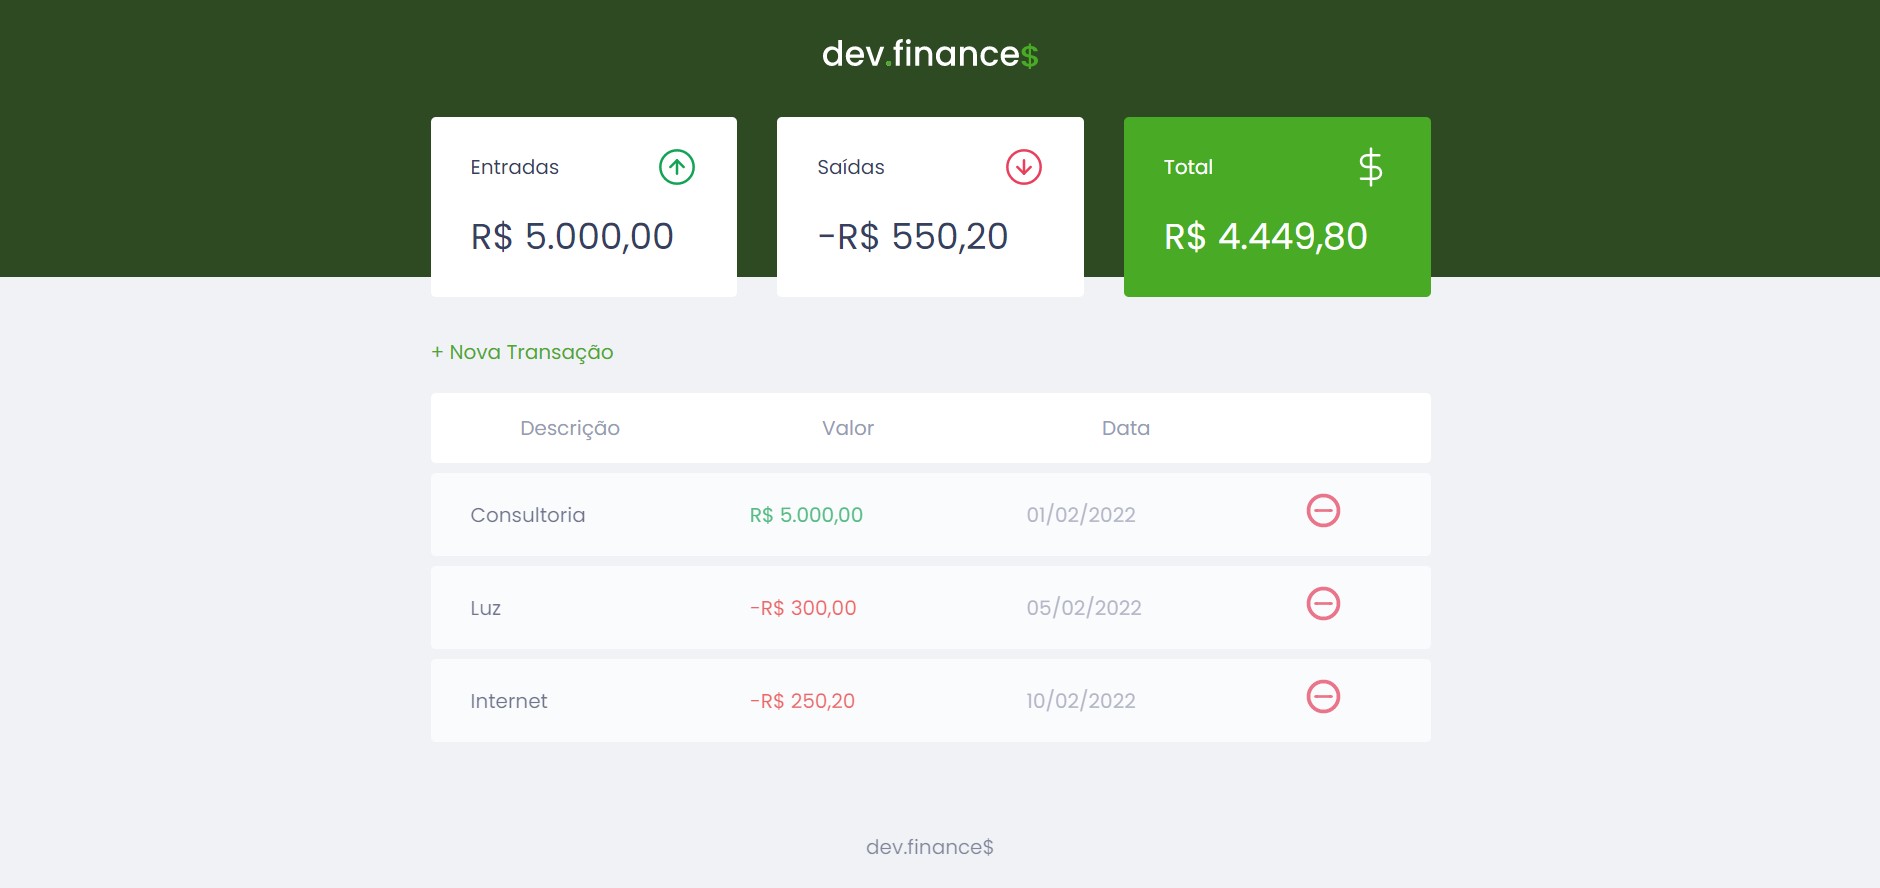Select the -R$ 250,20 Internet value
Image resolution: width=1880 pixels, height=888 pixels.
coord(802,700)
